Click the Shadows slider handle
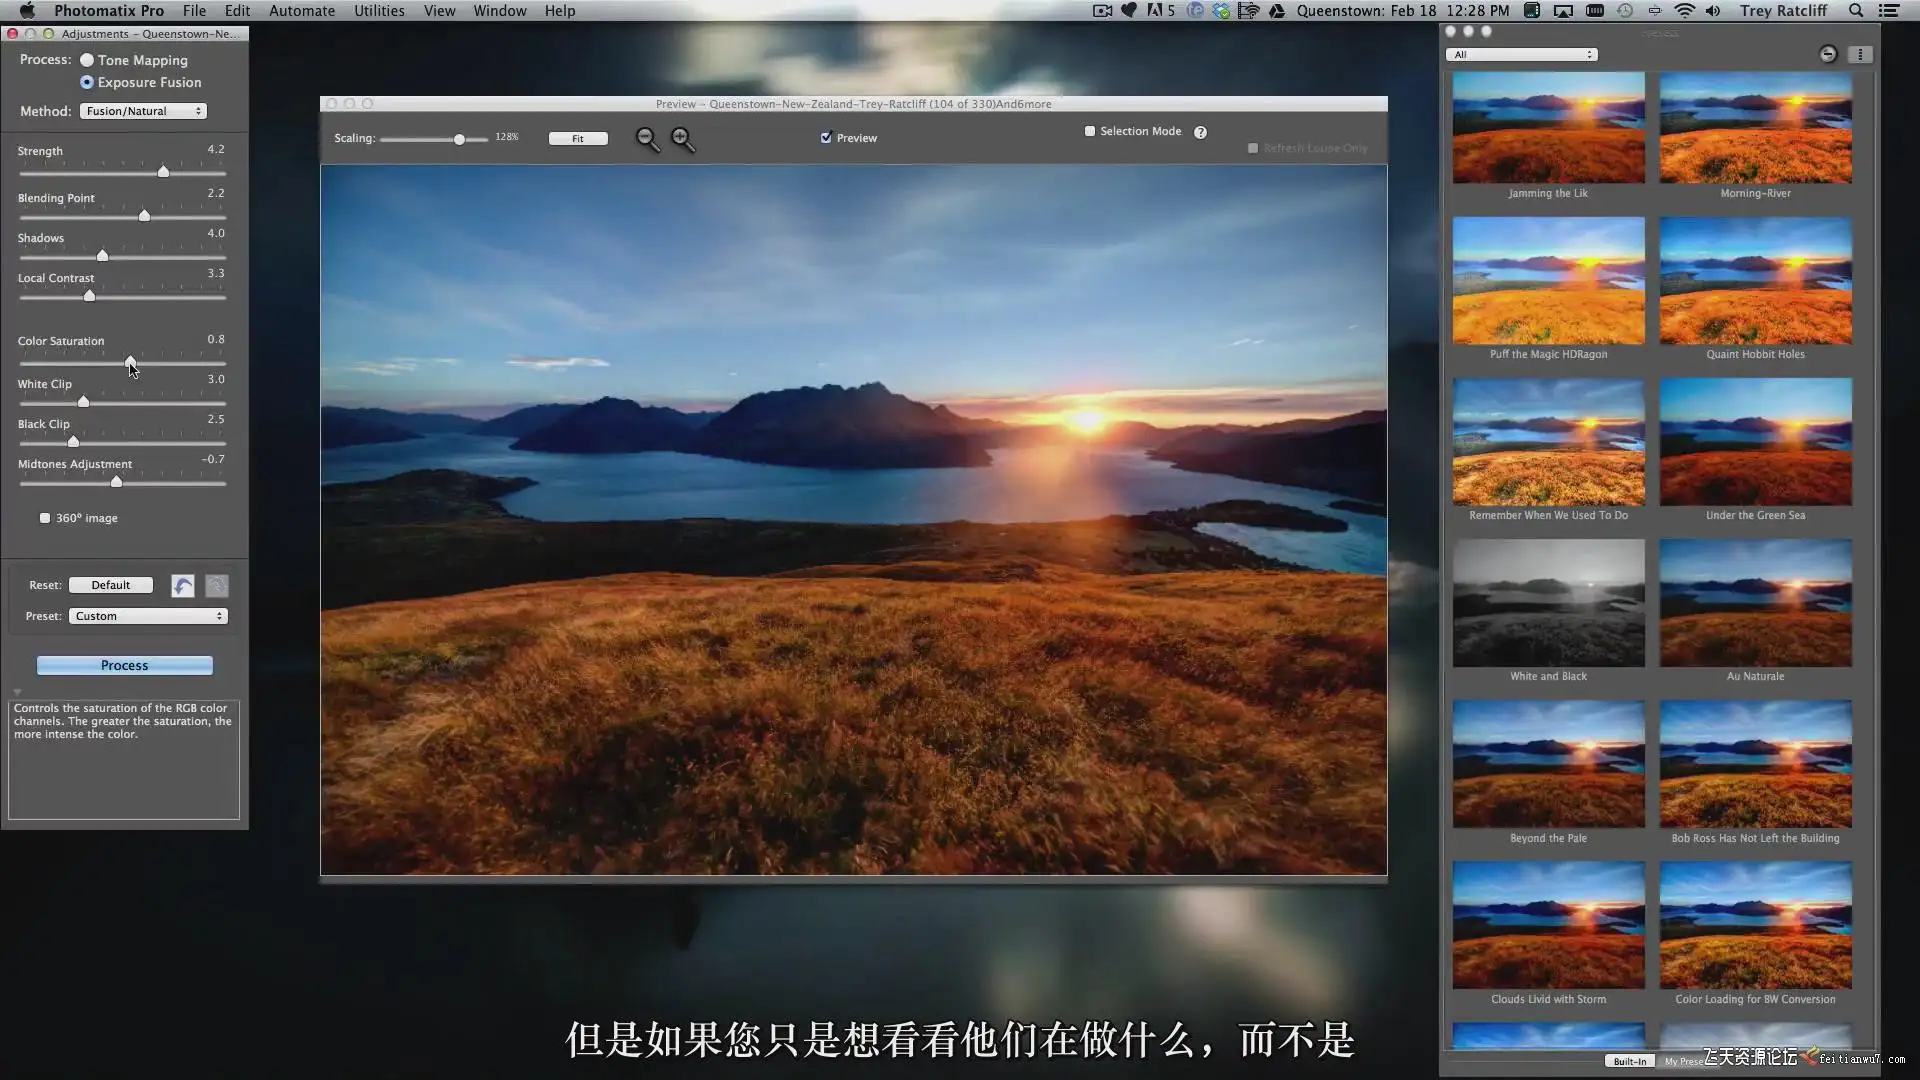This screenshot has width=1920, height=1080. [x=102, y=256]
